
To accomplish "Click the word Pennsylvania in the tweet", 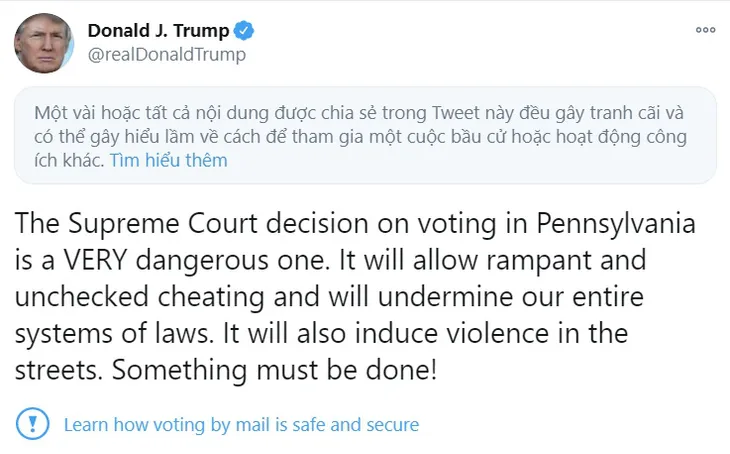I will (x=615, y=224).
